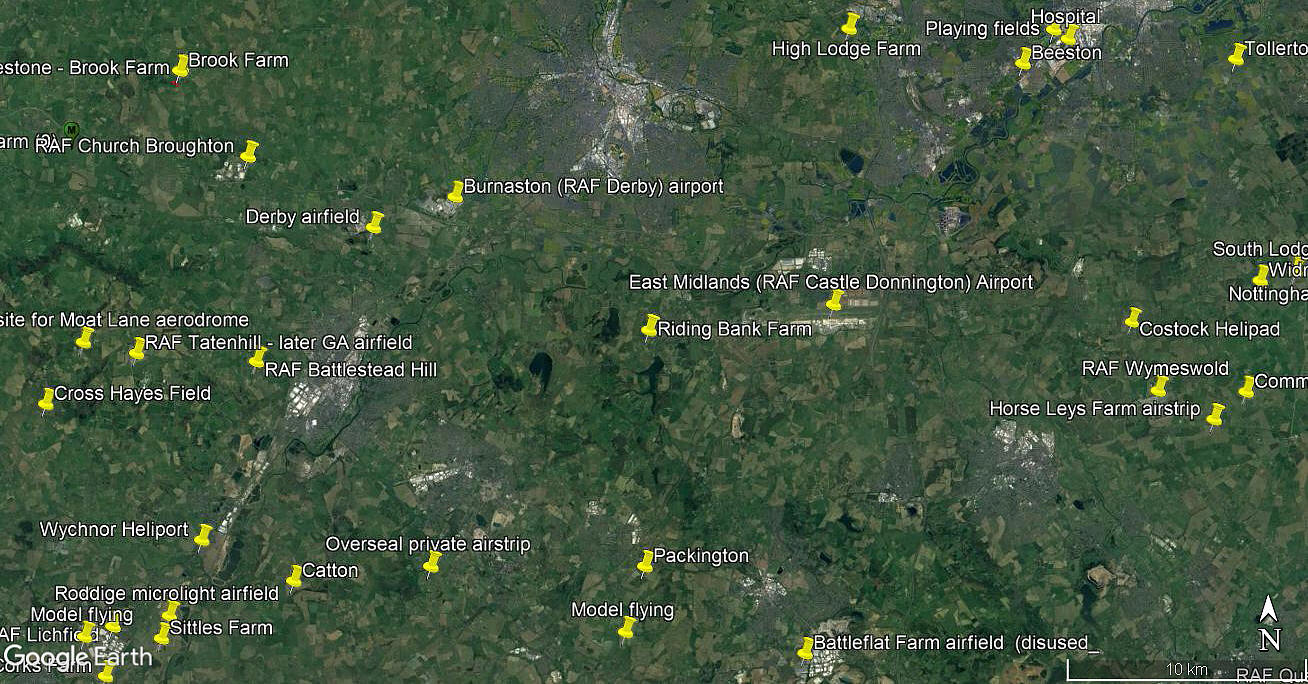
Task: Click the Wychnor Heliport pushpin
Action: tap(203, 536)
